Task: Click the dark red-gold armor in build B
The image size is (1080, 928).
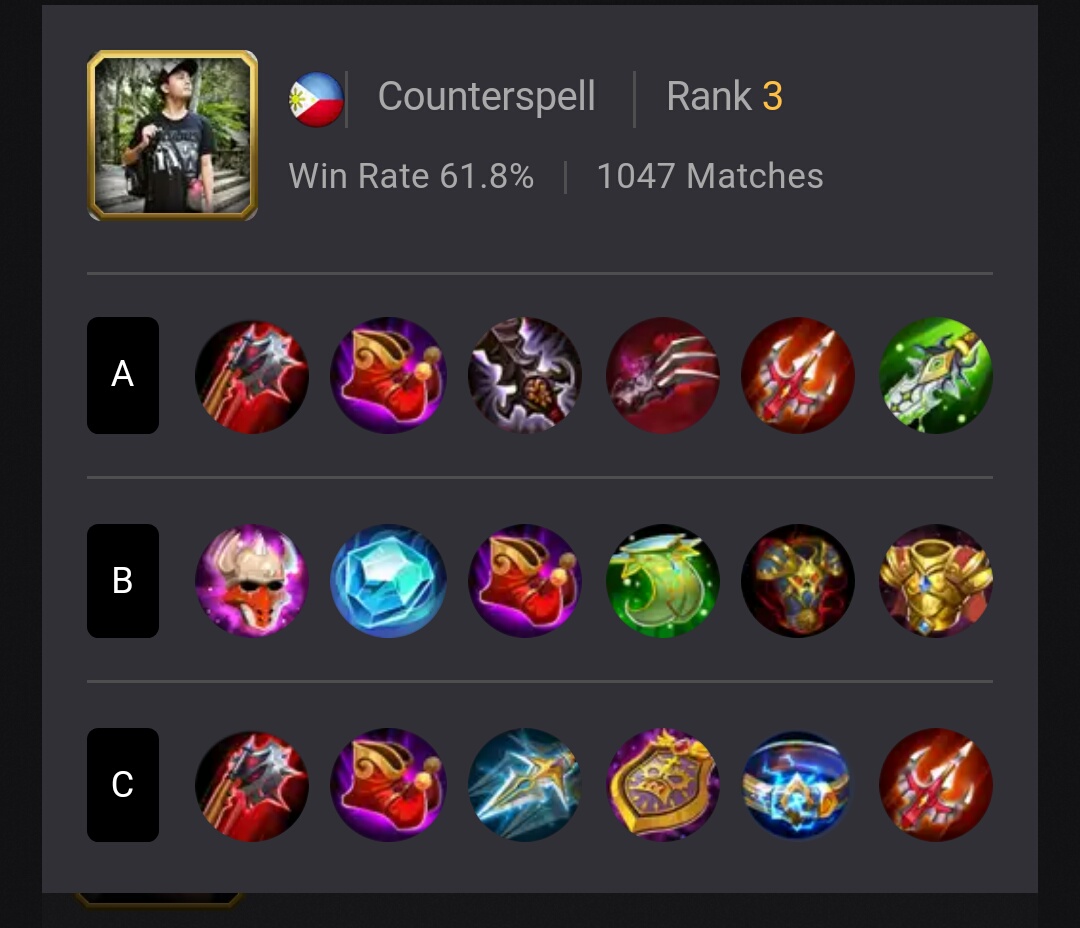Action: [x=798, y=581]
